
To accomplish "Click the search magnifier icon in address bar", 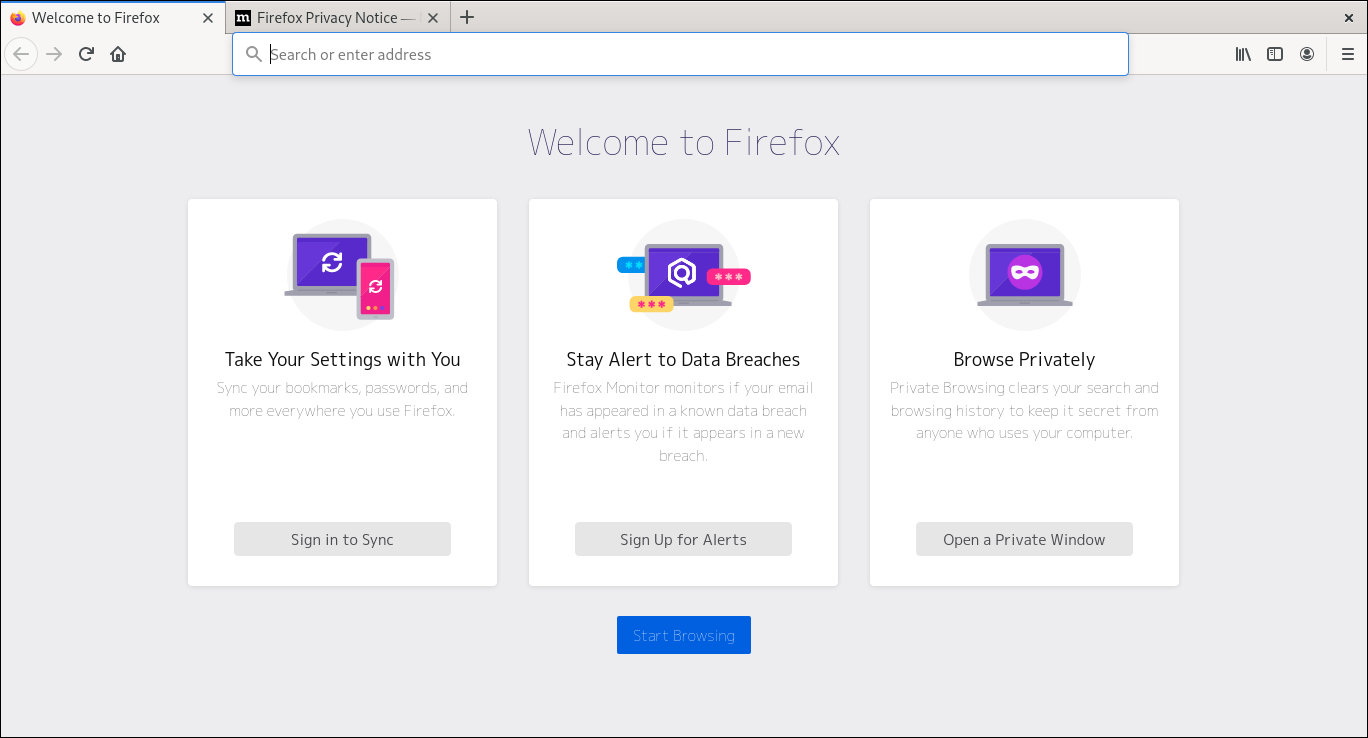I will tap(254, 54).
